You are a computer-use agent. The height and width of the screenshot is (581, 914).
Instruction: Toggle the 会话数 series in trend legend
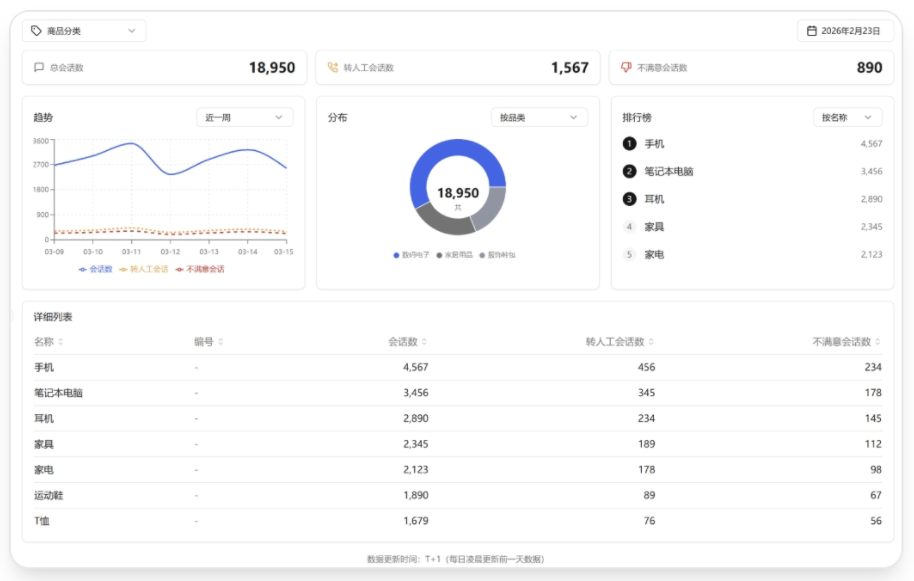click(x=96, y=269)
